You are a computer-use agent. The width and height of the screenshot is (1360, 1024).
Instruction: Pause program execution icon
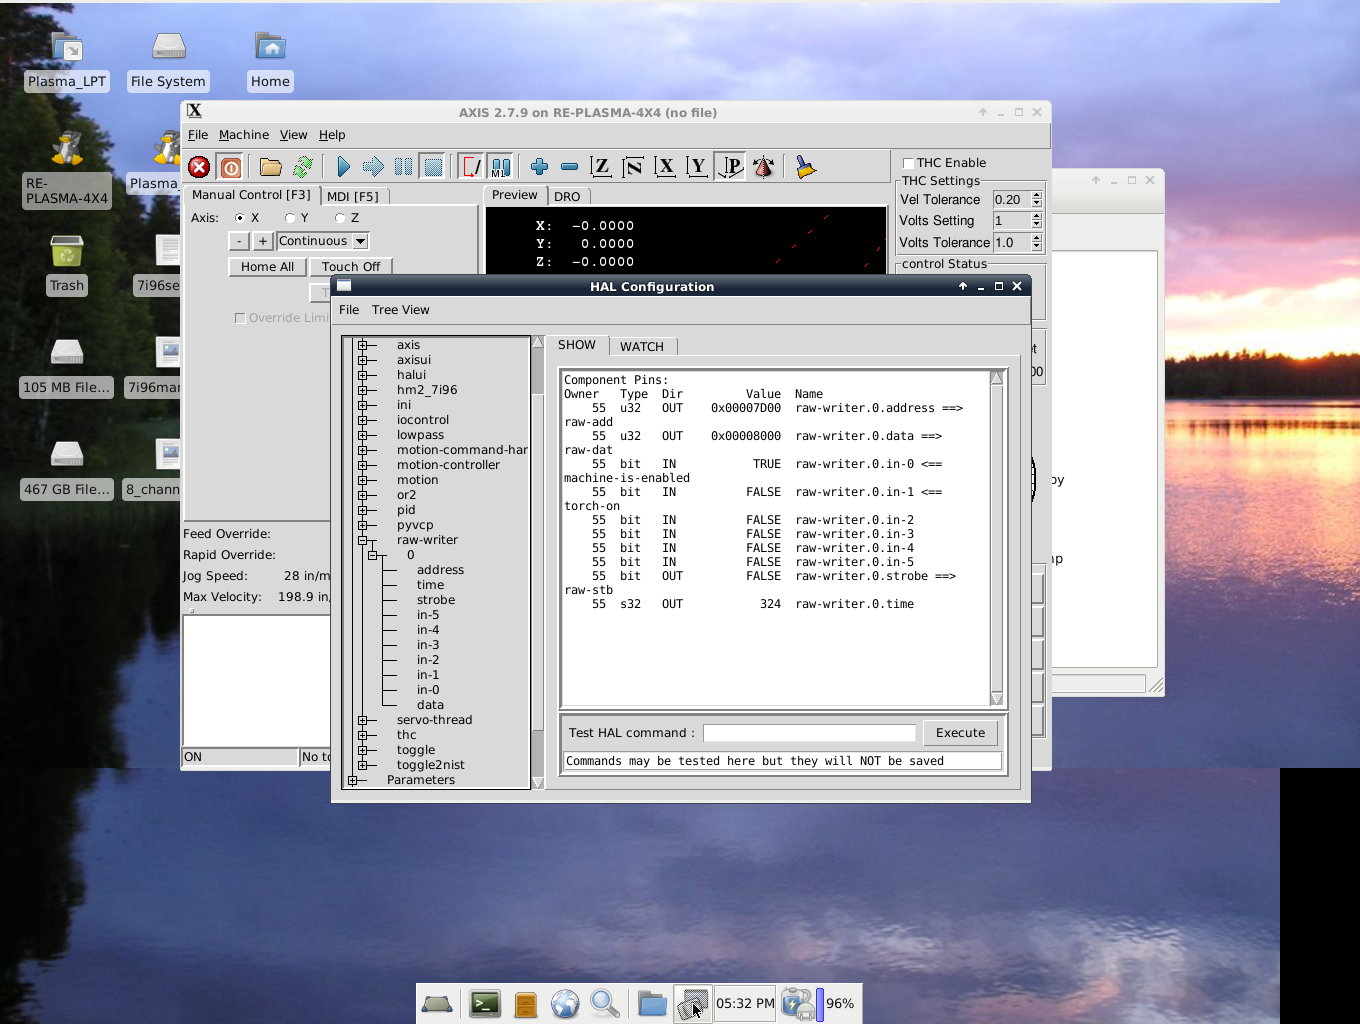click(x=403, y=167)
